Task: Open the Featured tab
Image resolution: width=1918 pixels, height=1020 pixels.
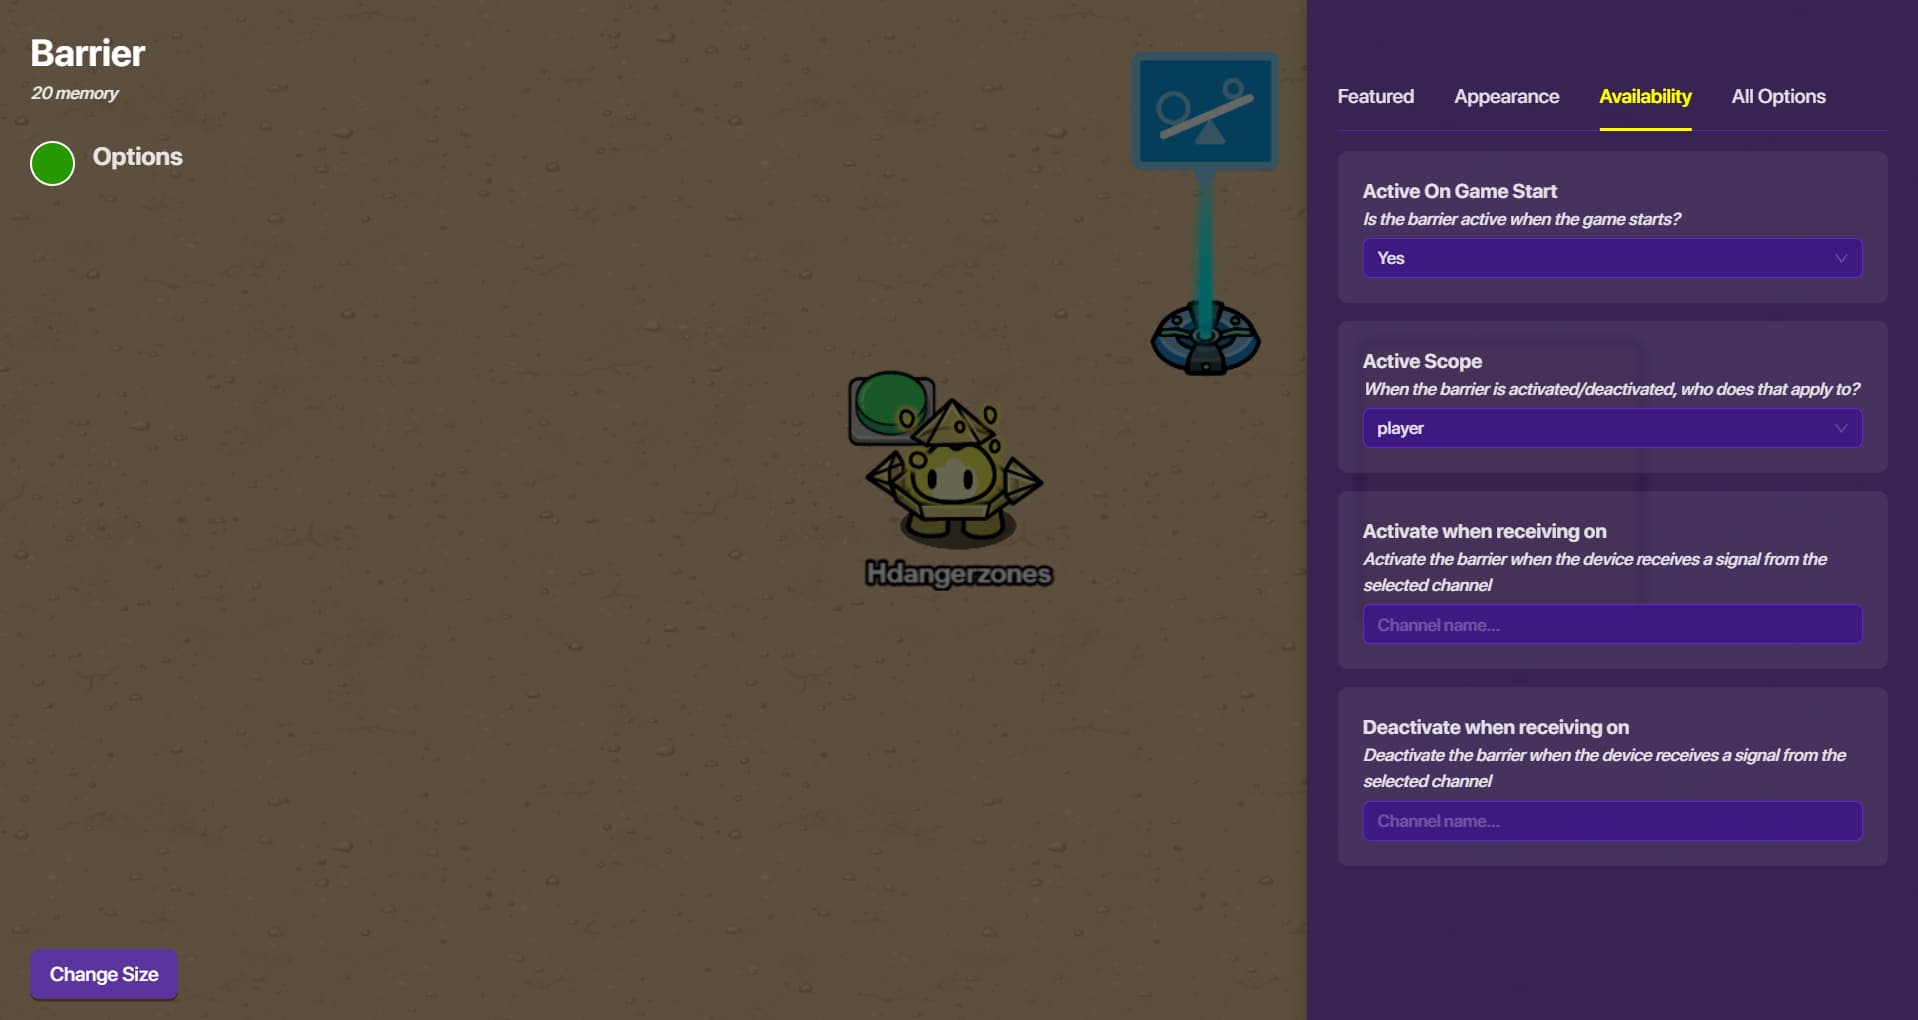Action: point(1375,97)
